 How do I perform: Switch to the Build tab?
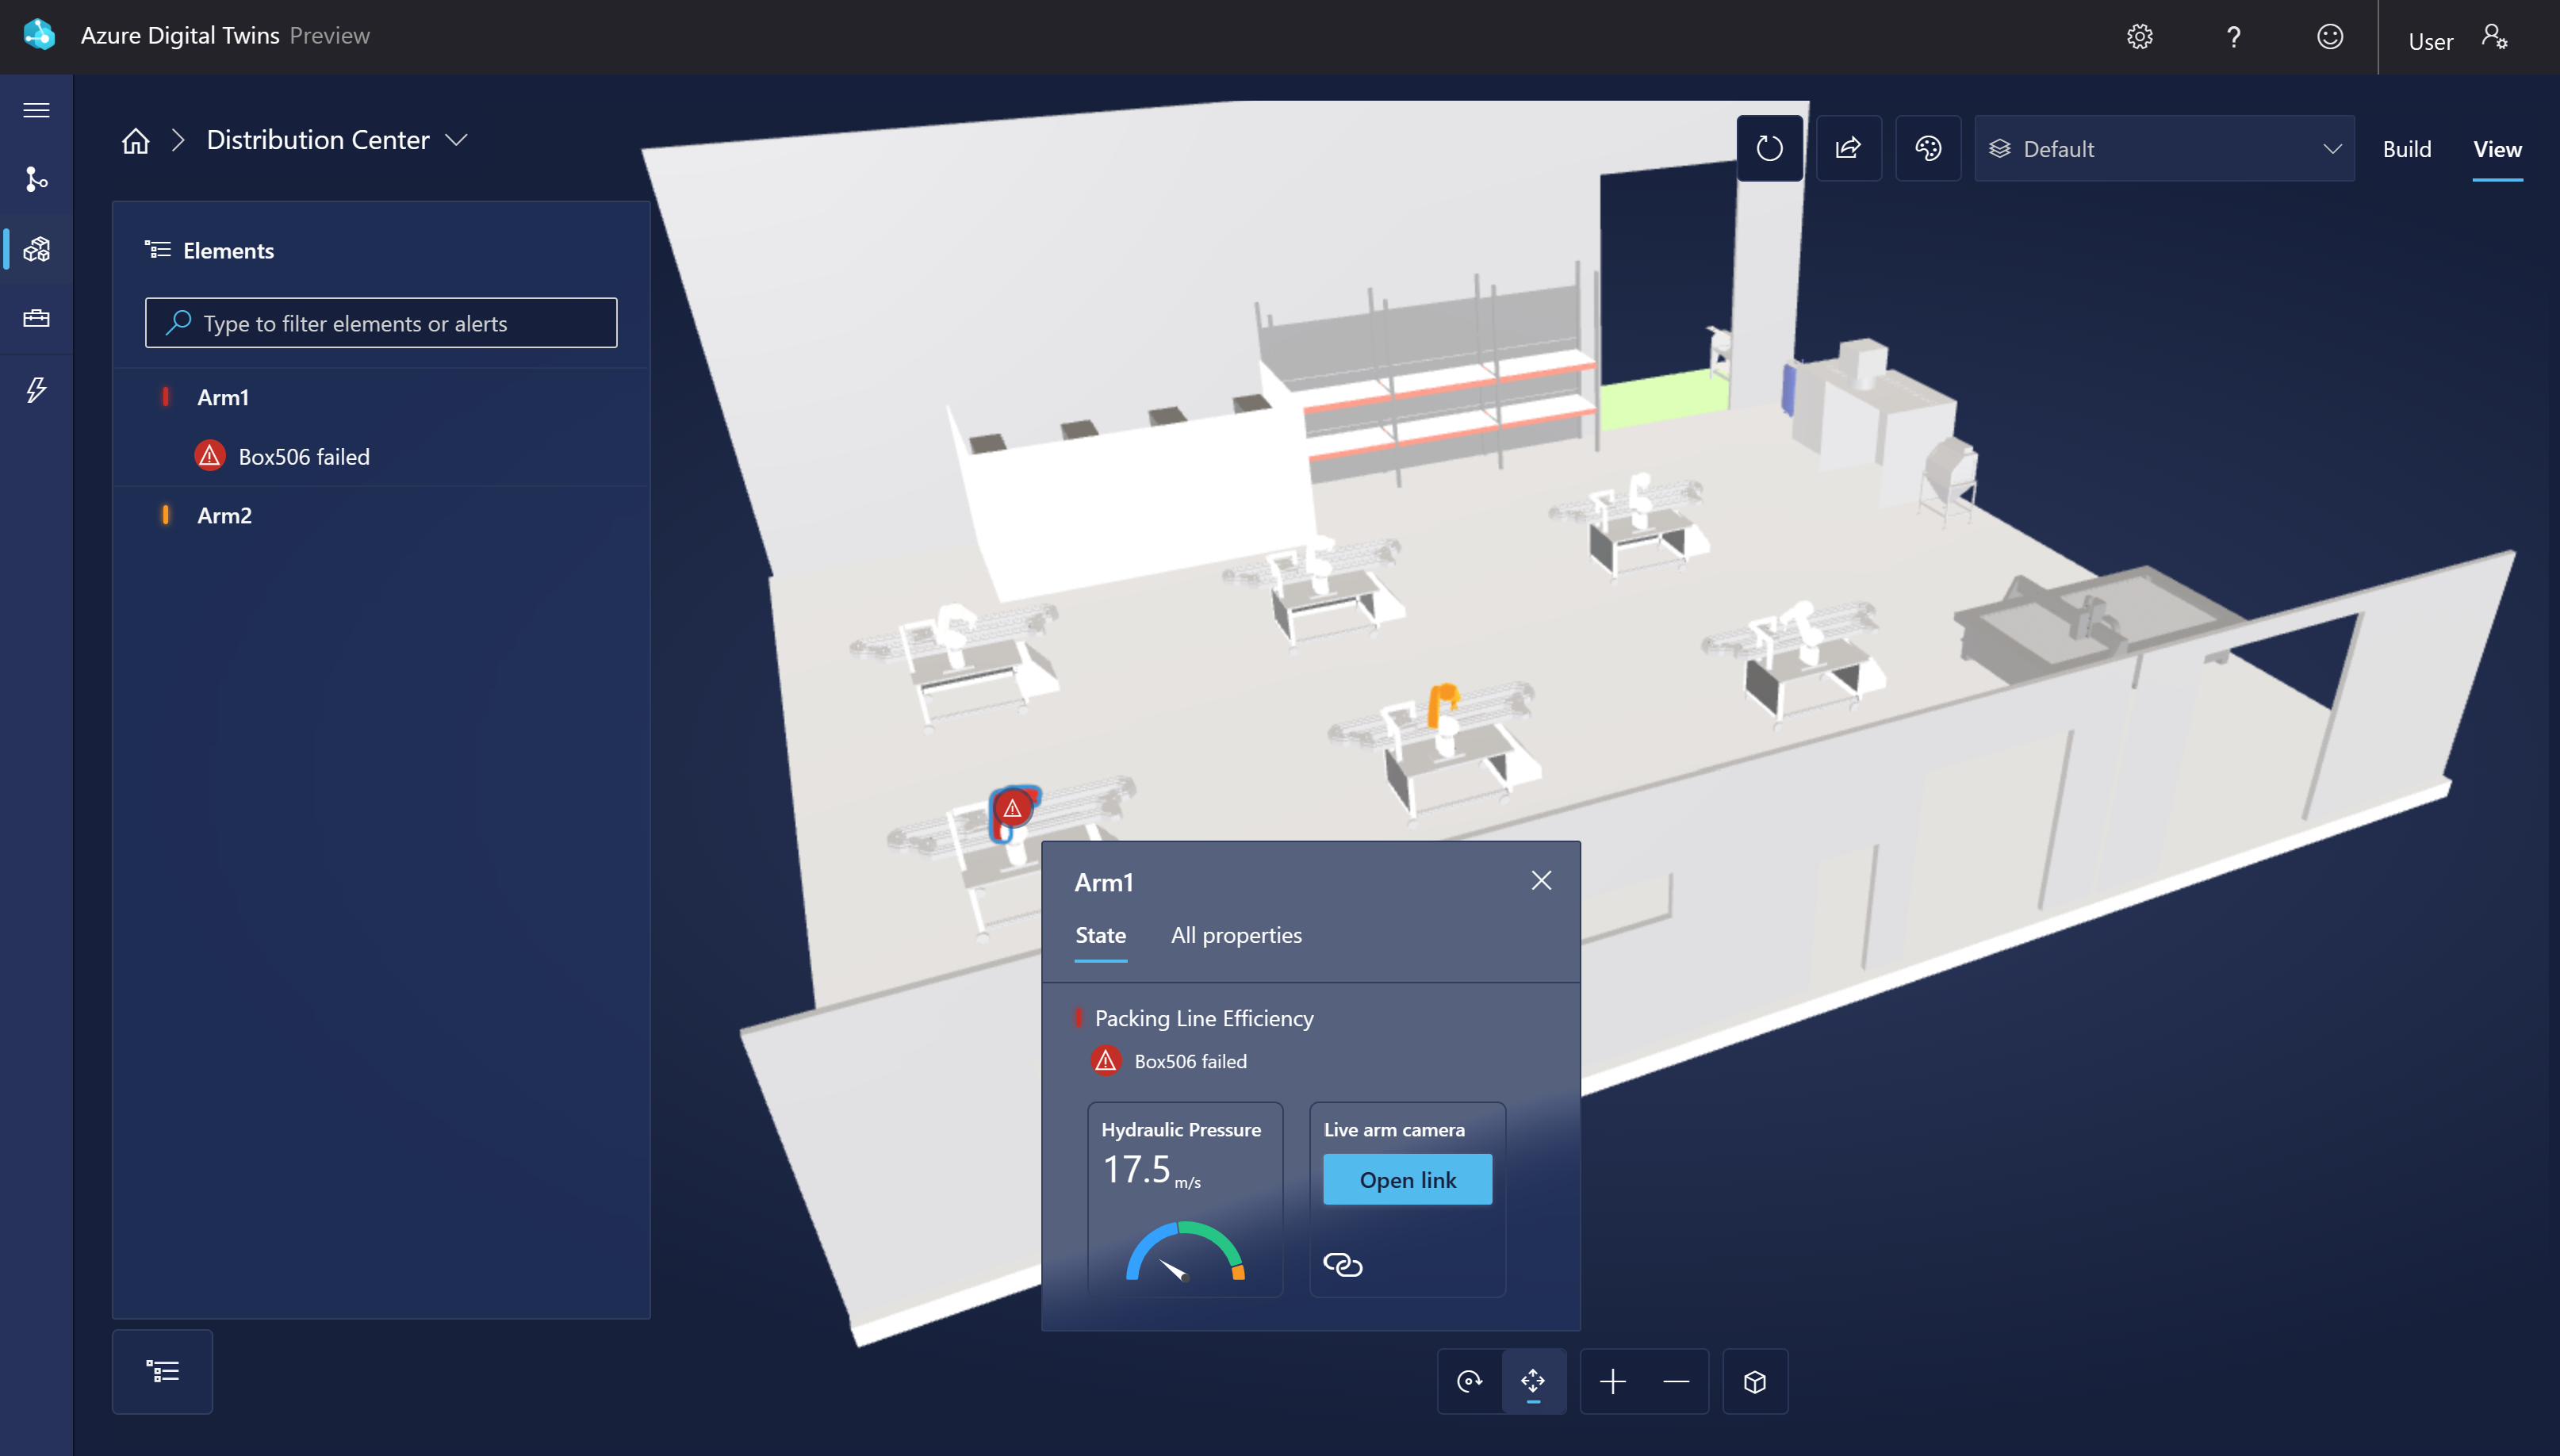[x=2407, y=148]
